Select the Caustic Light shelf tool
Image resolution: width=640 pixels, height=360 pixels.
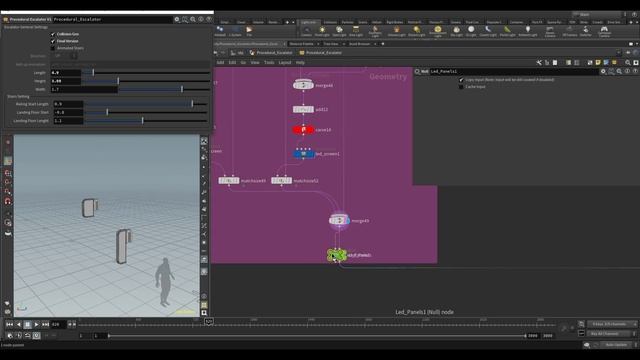pyautogui.click(x=488, y=31)
